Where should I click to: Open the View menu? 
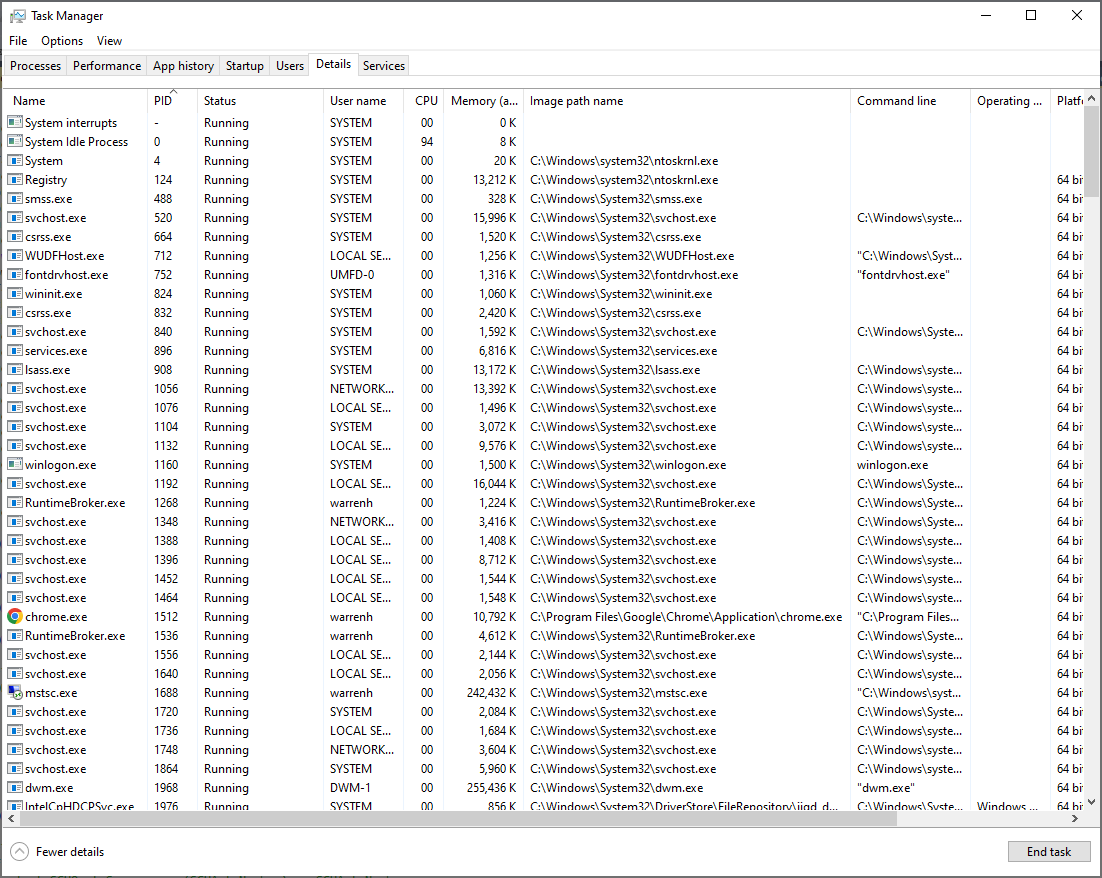[110, 41]
